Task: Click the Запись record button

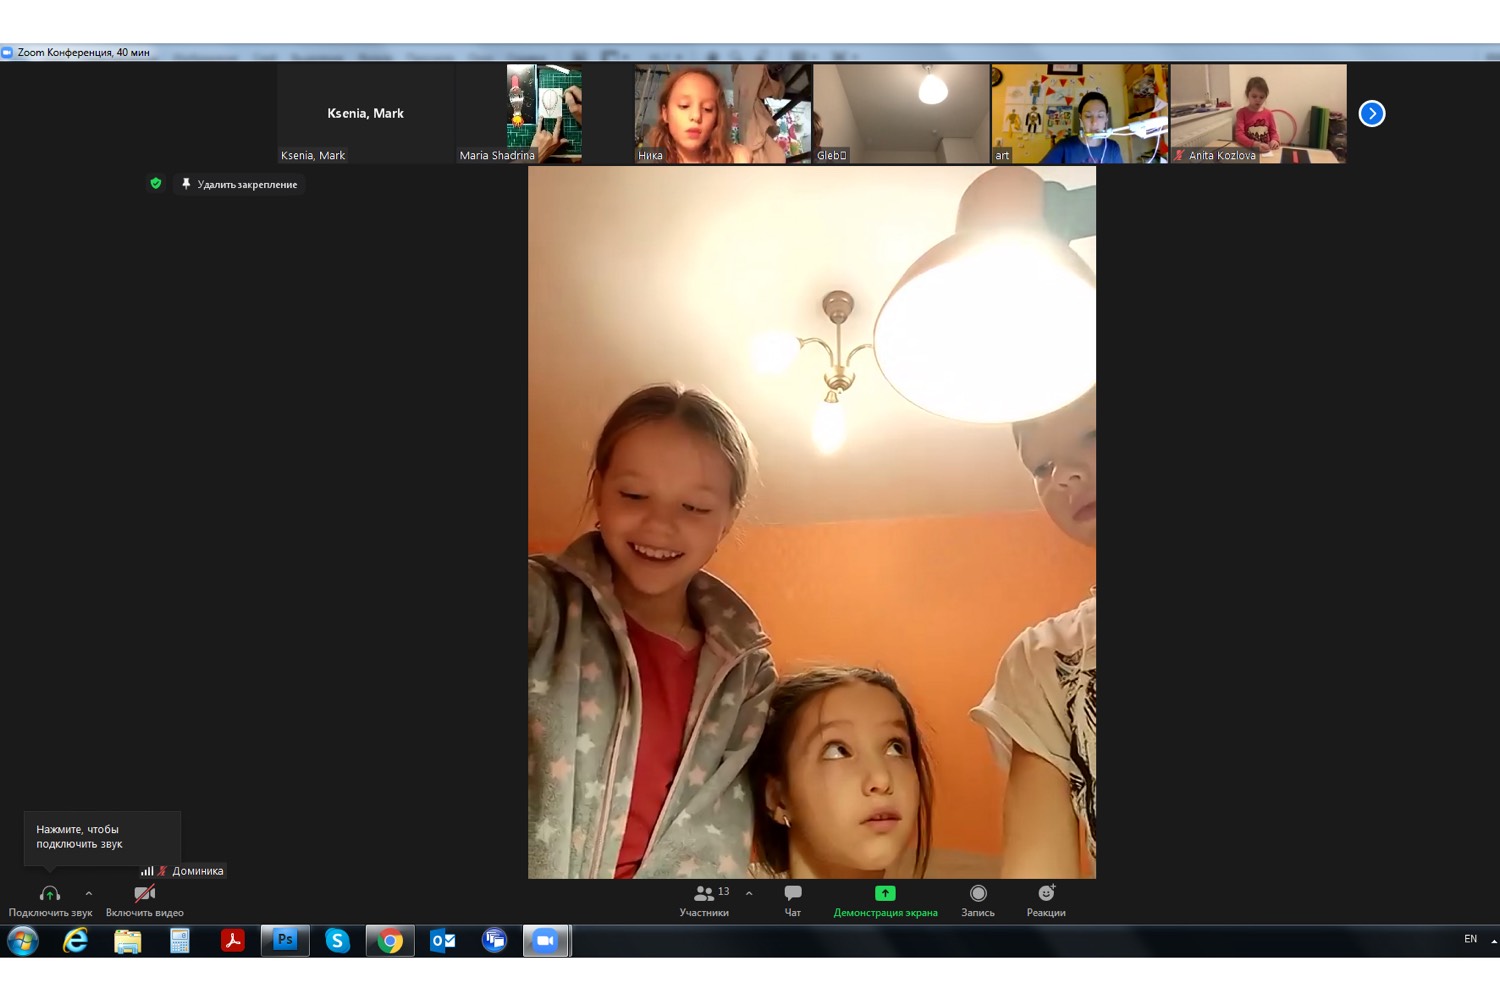Action: (x=977, y=894)
